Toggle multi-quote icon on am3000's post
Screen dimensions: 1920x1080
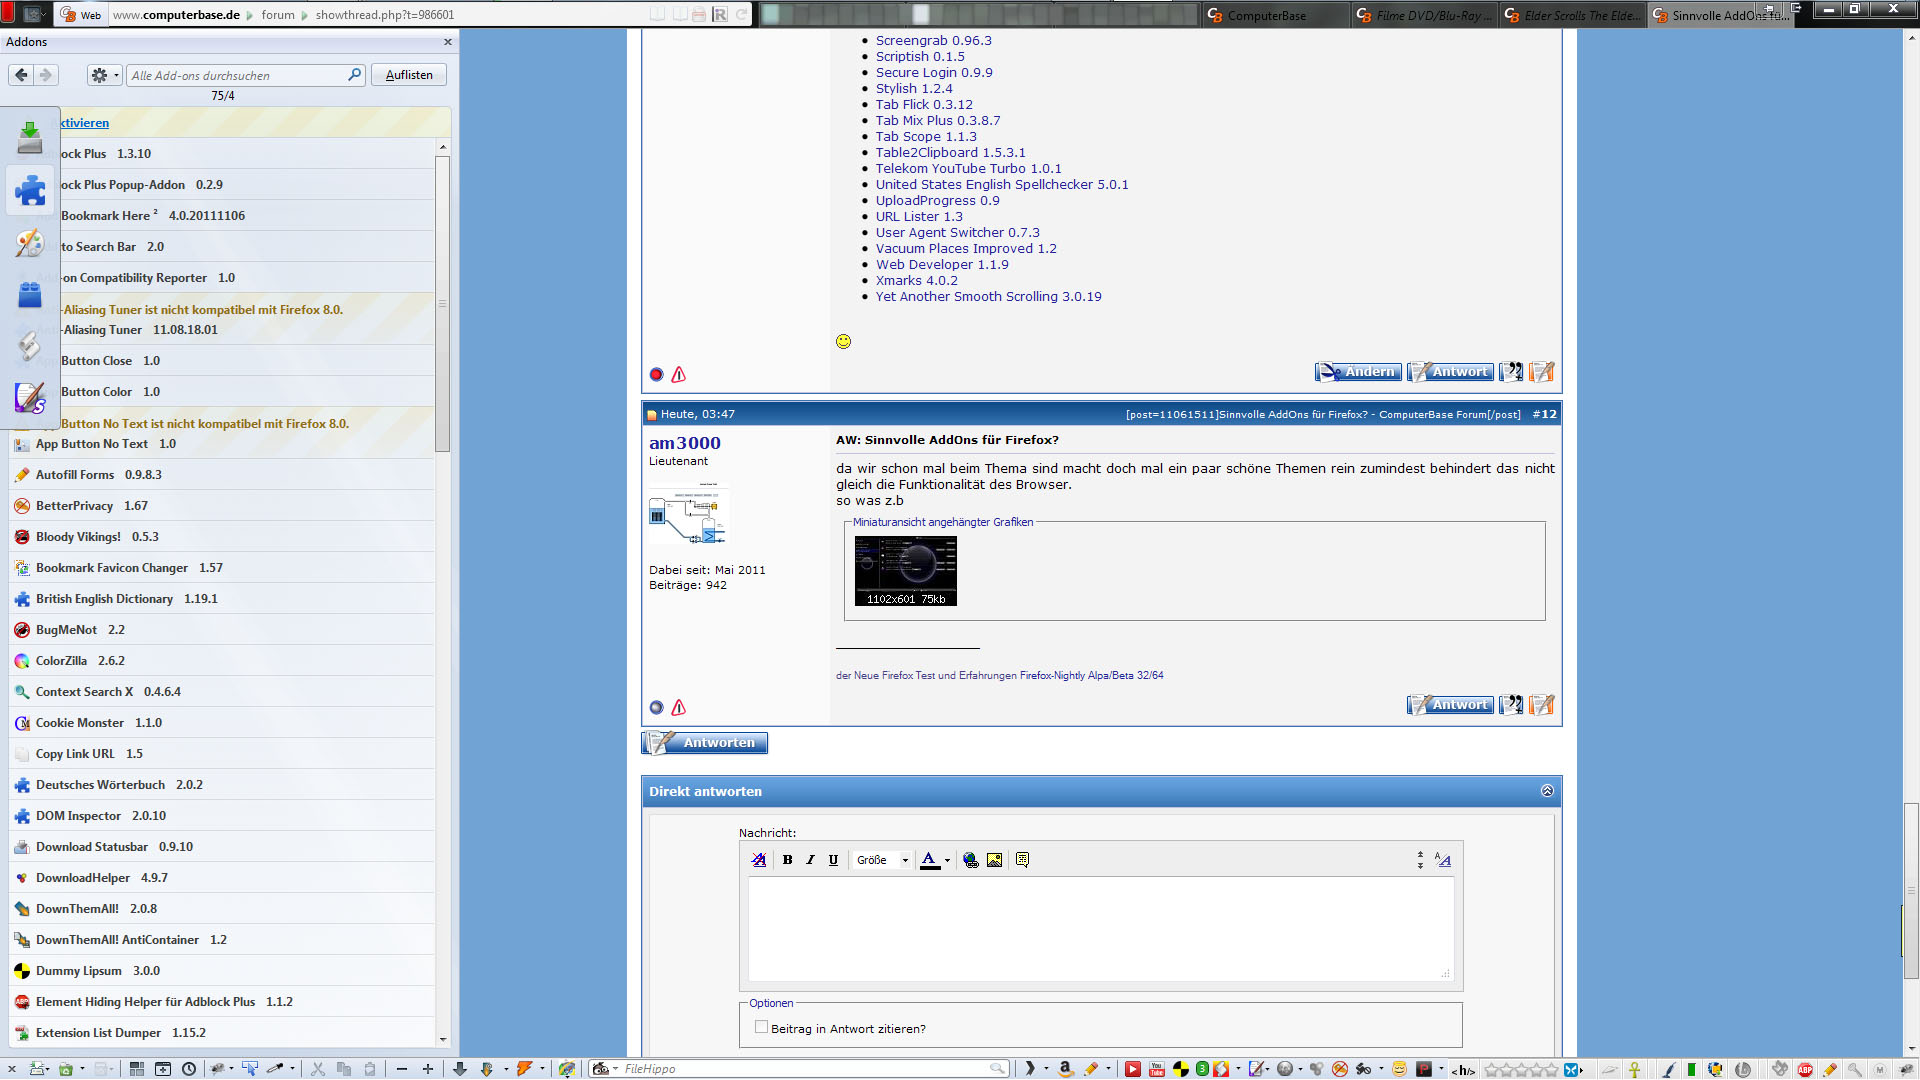1511,705
